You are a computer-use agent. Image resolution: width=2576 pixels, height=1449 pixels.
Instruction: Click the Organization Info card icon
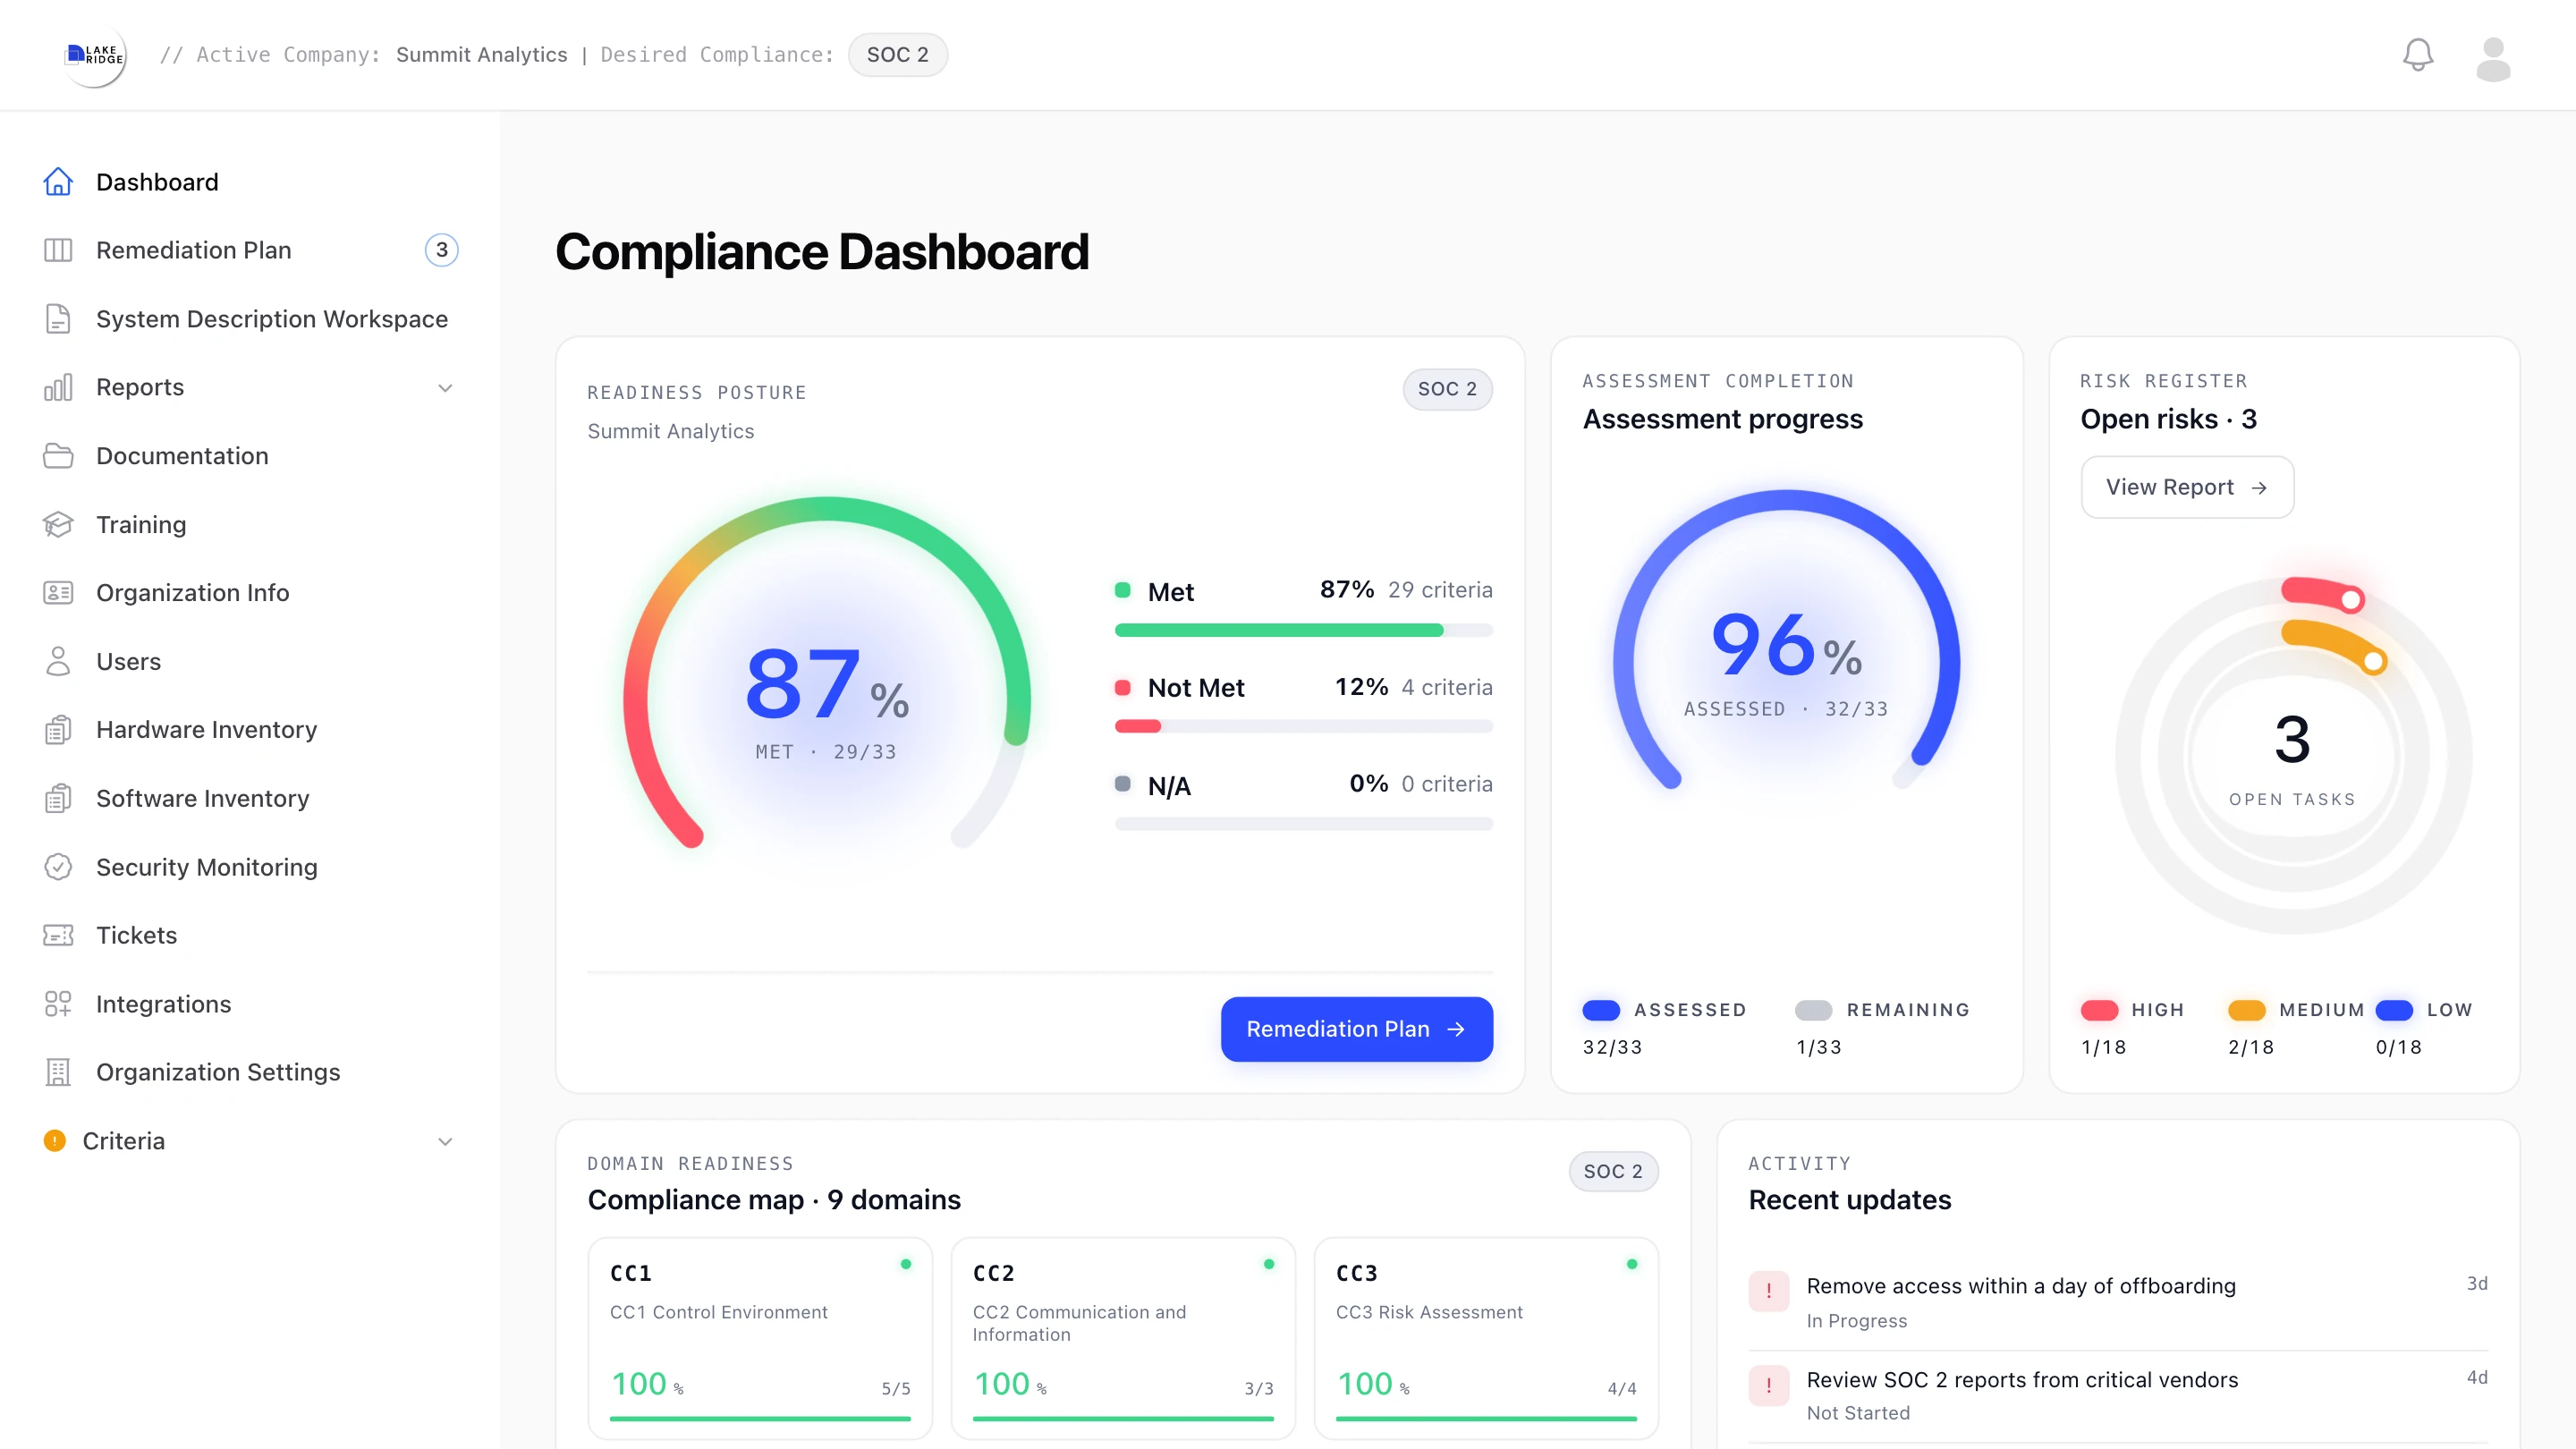[x=58, y=593]
